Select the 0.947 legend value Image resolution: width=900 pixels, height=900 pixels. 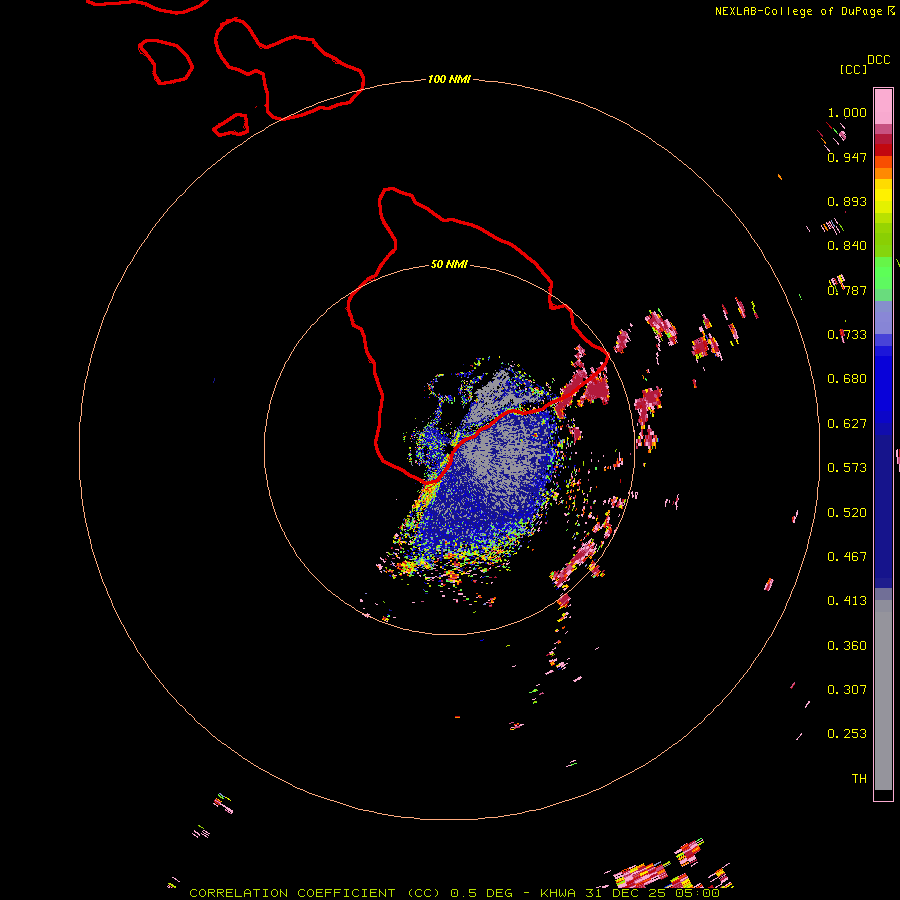click(847, 157)
